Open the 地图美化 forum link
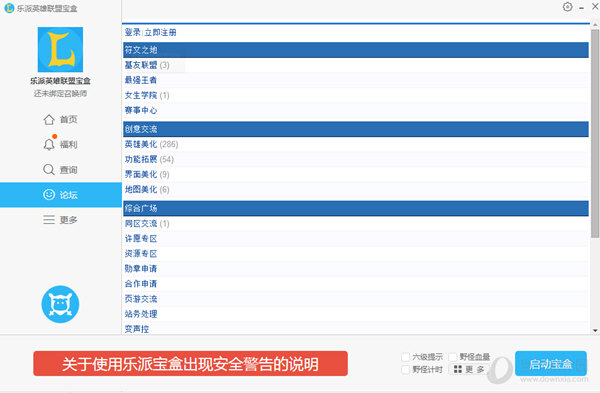The image size is (600, 393). [x=141, y=189]
